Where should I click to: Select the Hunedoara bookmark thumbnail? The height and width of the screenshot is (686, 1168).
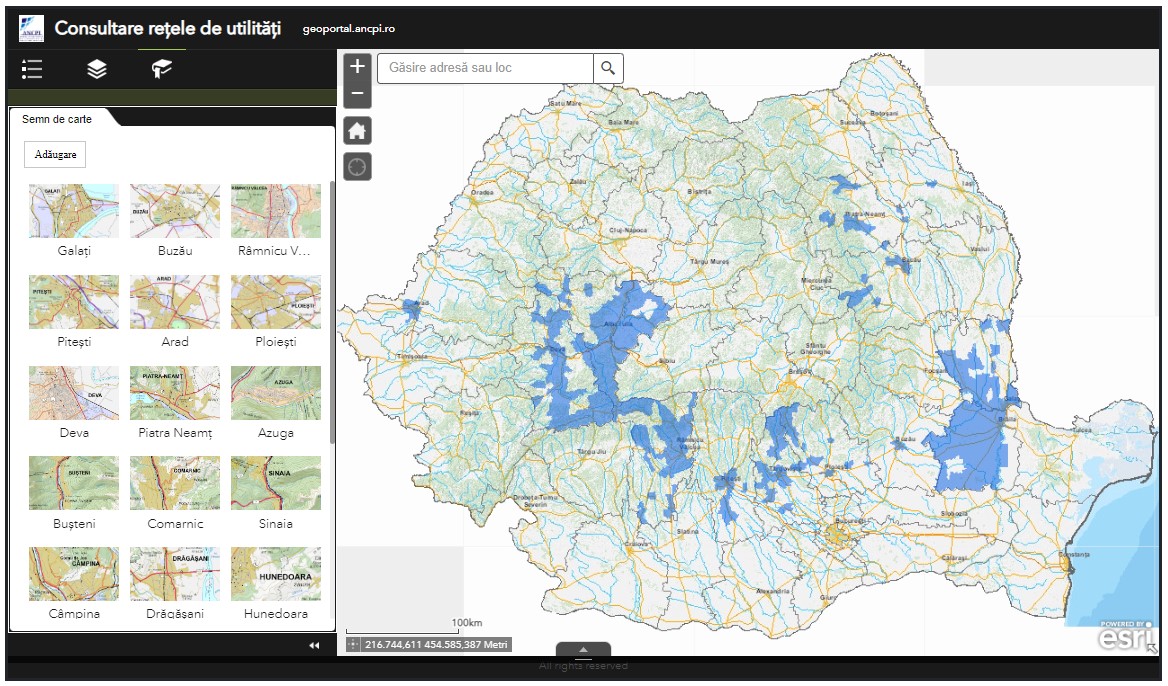(276, 574)
